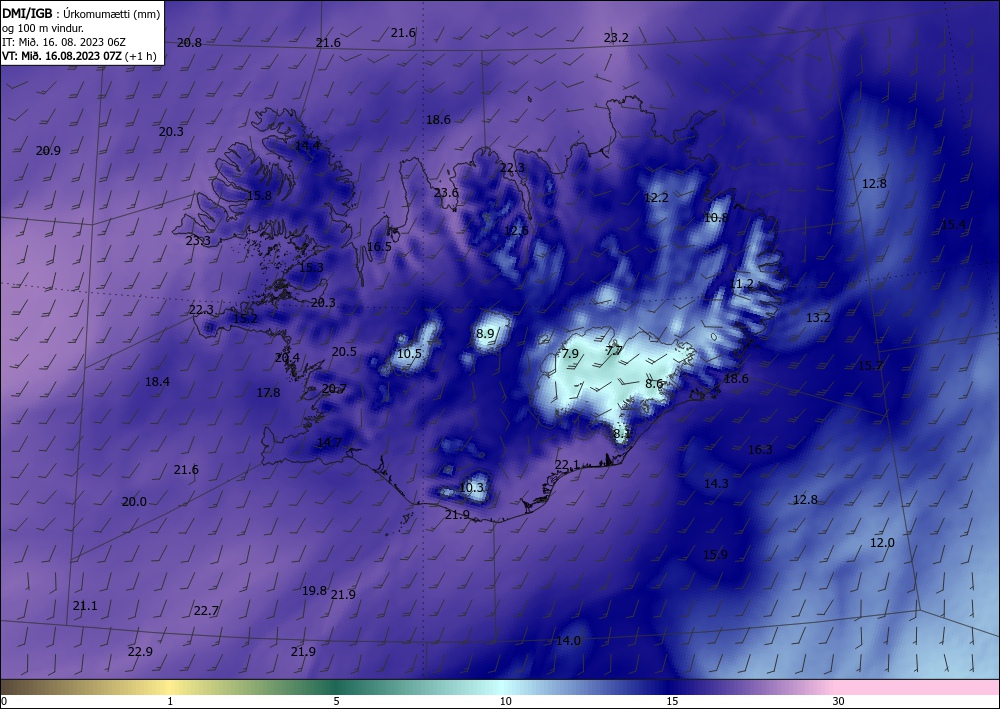The width and height of the screenshot is (1000, 709).
Task: Select the color scale label 5
Action: [336, 701]
